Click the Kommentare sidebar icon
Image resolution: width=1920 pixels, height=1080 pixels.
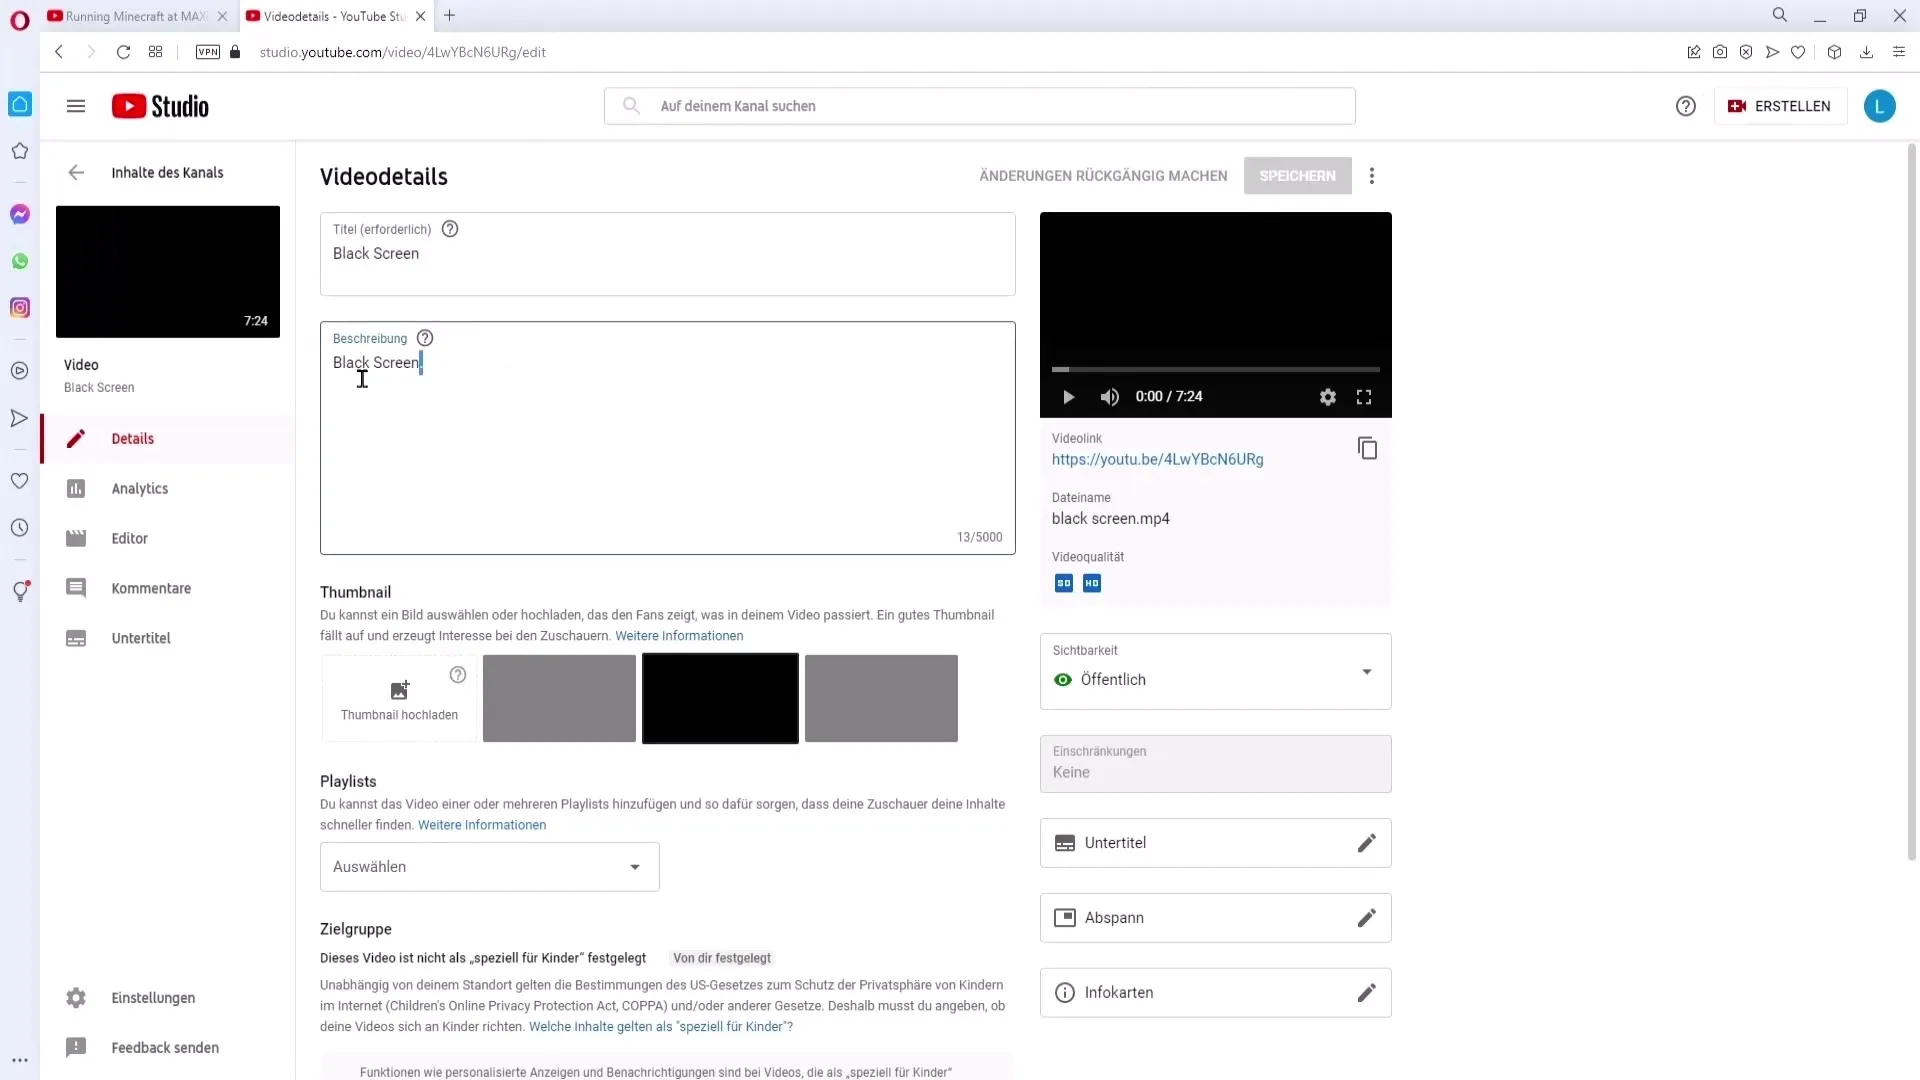[x=76, y=588]
